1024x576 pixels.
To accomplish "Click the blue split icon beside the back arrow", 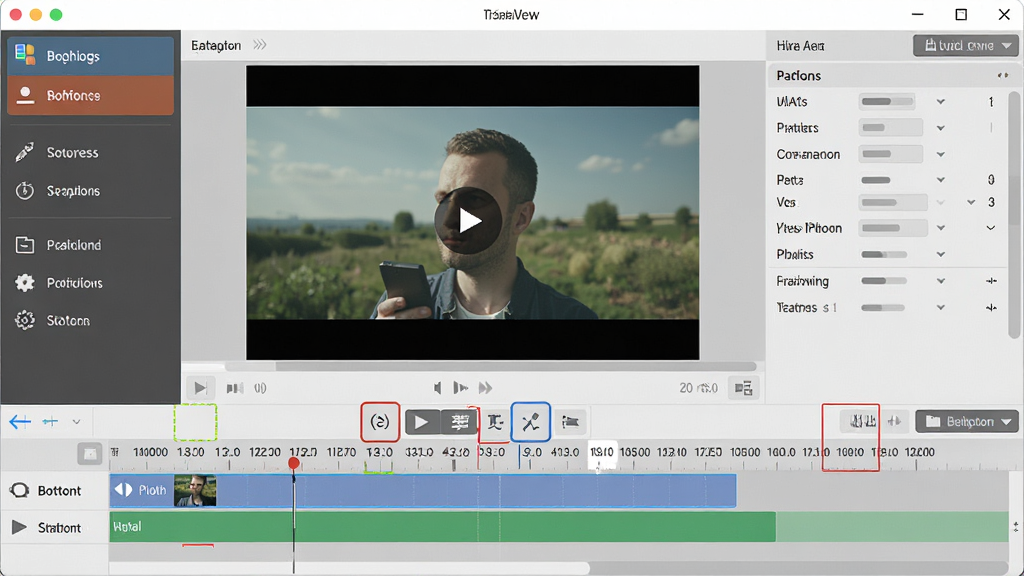I will [x=50, y=422].
